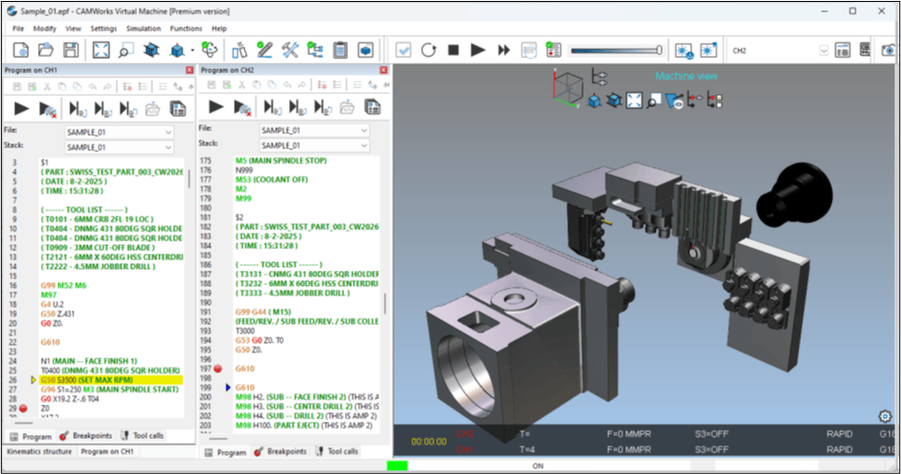Switch to CH2 Breakpoints tab
Image resolution: width=901 pixels, height=474 pixels.
click(280, 452)
